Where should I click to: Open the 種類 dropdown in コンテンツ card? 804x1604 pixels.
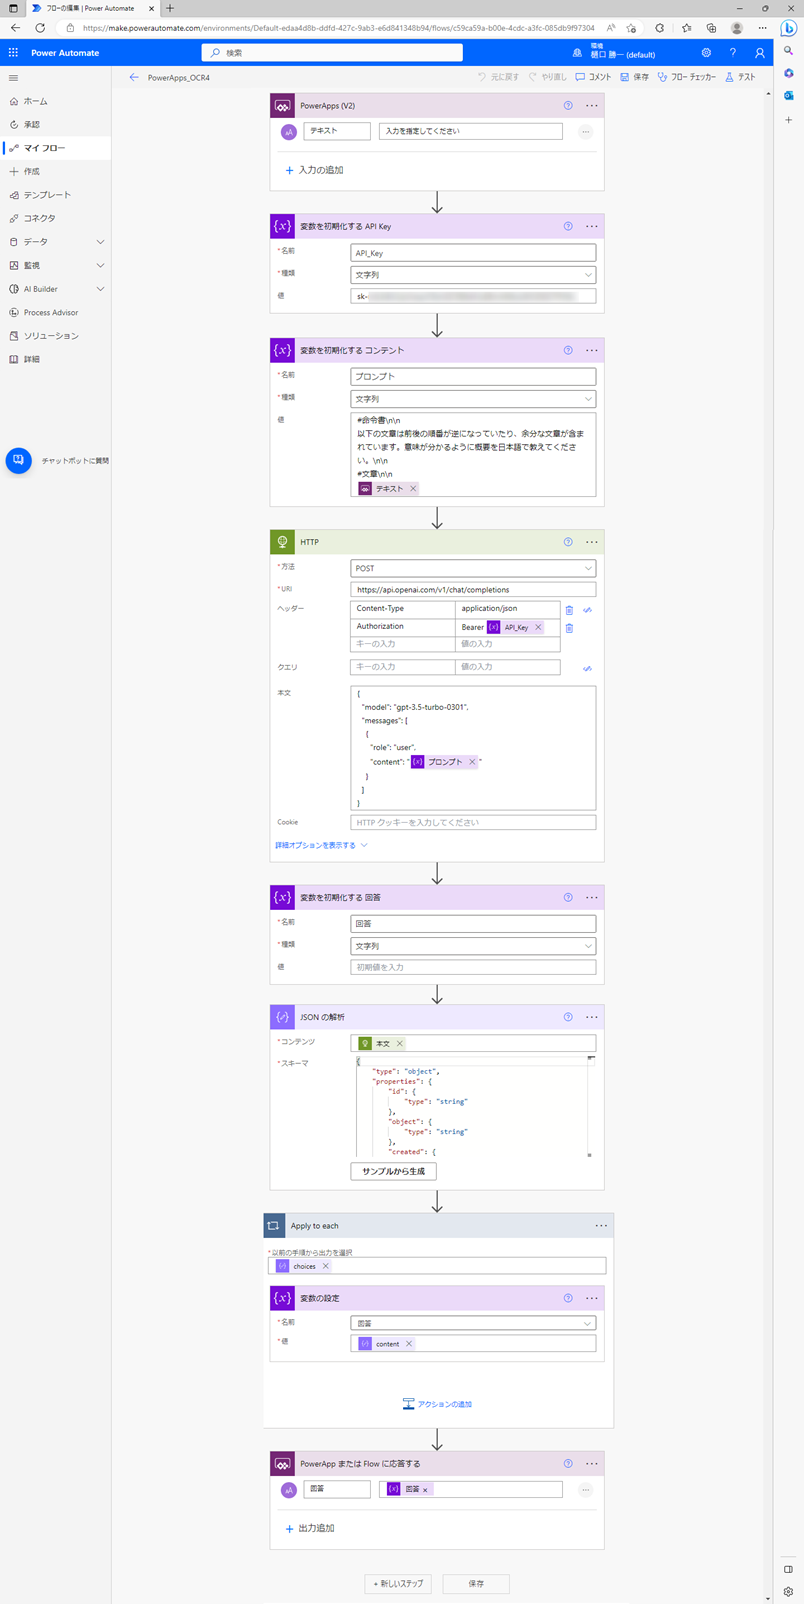[x=473, y=399]
